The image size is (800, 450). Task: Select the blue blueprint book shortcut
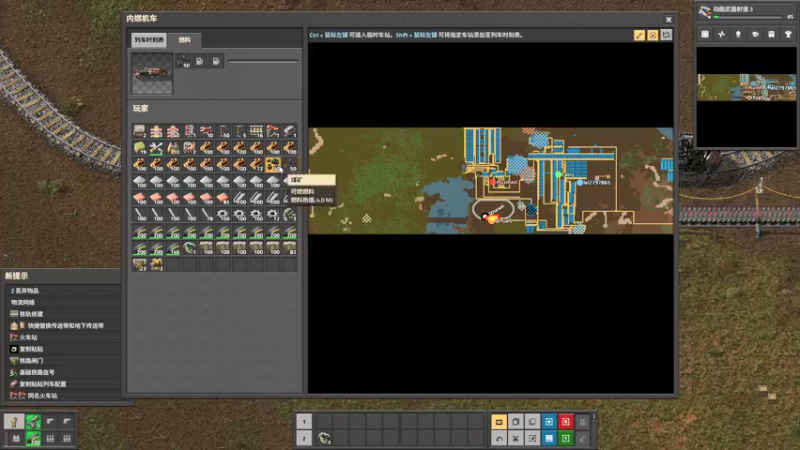pos(549,438)
